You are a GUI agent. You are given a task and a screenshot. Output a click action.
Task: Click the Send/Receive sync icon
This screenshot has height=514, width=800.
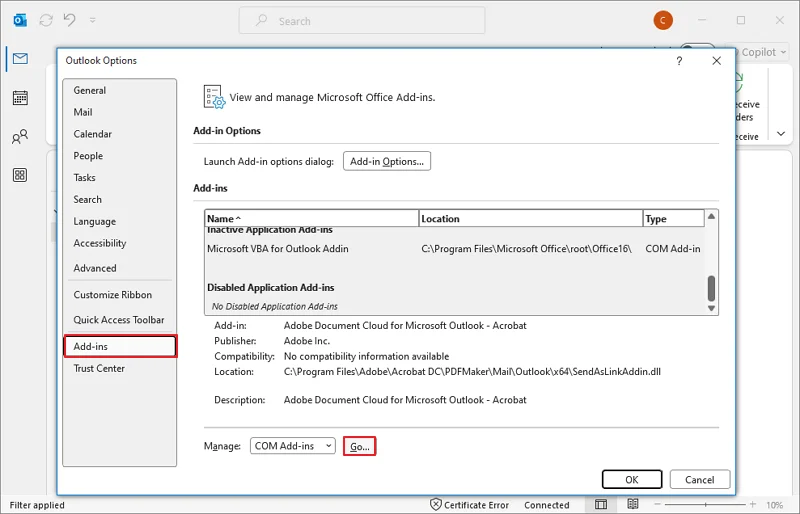tap(46, 20)
